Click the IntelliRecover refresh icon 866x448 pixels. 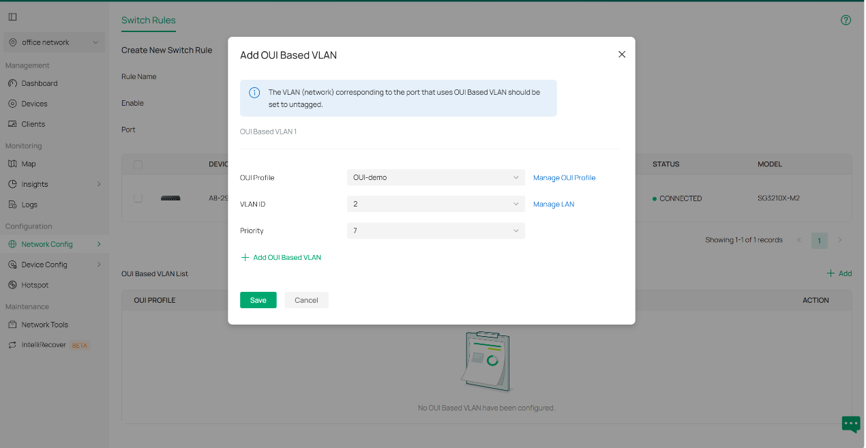coord(13,345)
